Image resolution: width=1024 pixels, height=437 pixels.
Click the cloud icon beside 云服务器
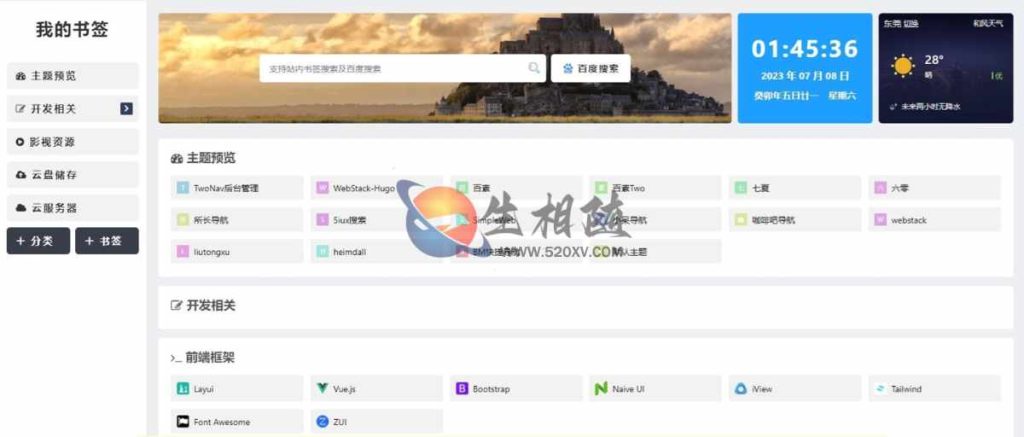click(x=20, y=208)
